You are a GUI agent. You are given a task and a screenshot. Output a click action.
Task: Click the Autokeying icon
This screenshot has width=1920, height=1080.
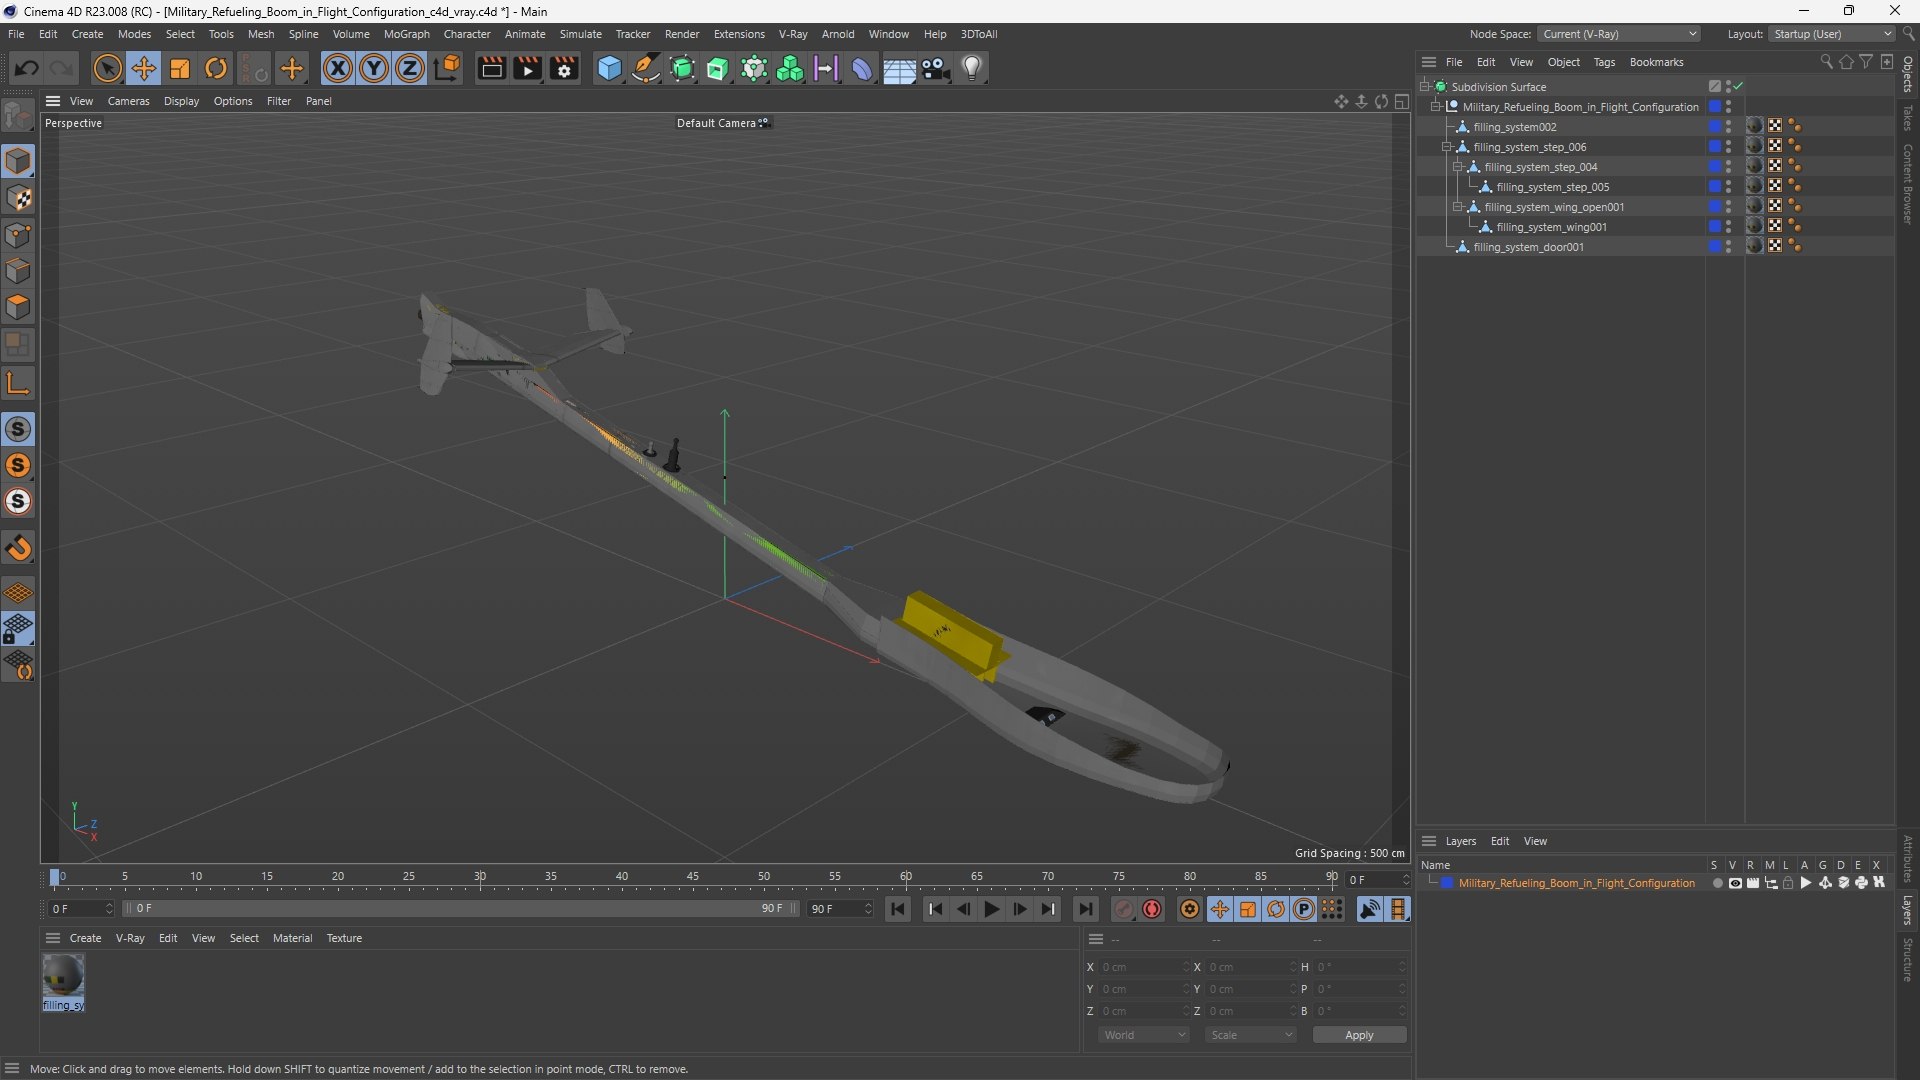tap(1152, 909)
